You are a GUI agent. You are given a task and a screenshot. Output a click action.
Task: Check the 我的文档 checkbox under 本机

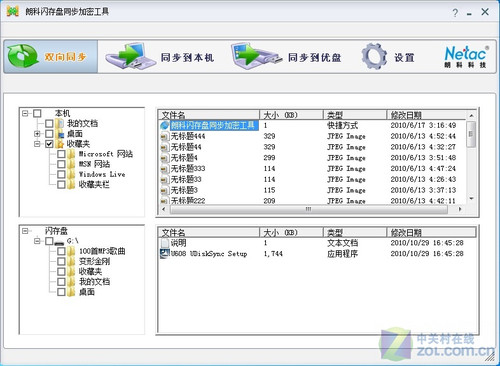click(49, 123)
